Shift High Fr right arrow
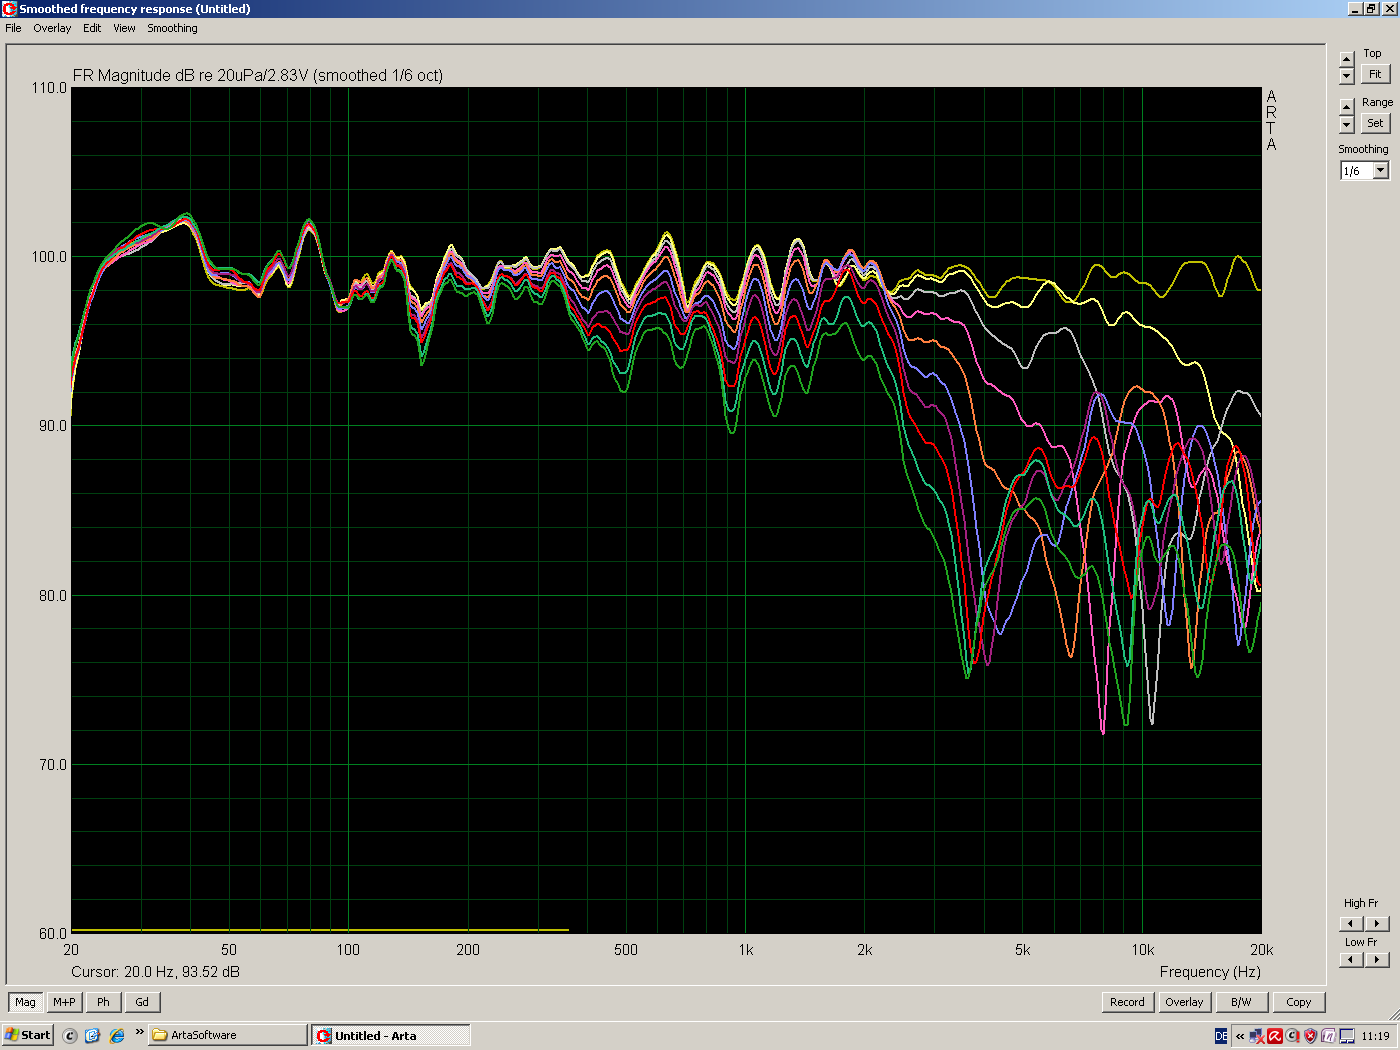Screen dimensions: 1400x1050 coord(1377,924)
